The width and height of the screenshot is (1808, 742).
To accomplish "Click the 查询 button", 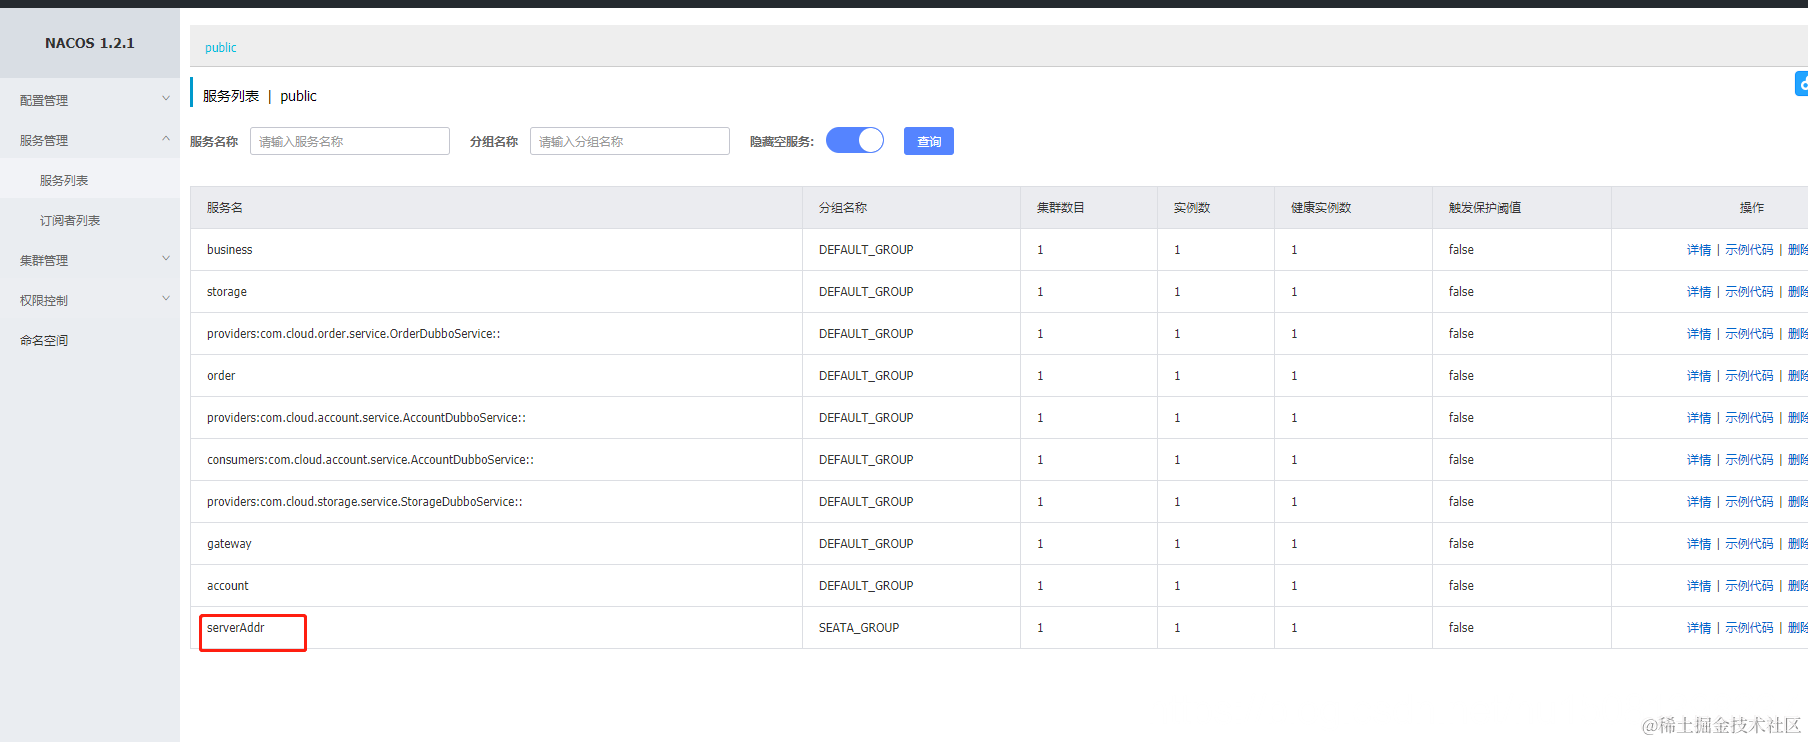I will (929, 141).
